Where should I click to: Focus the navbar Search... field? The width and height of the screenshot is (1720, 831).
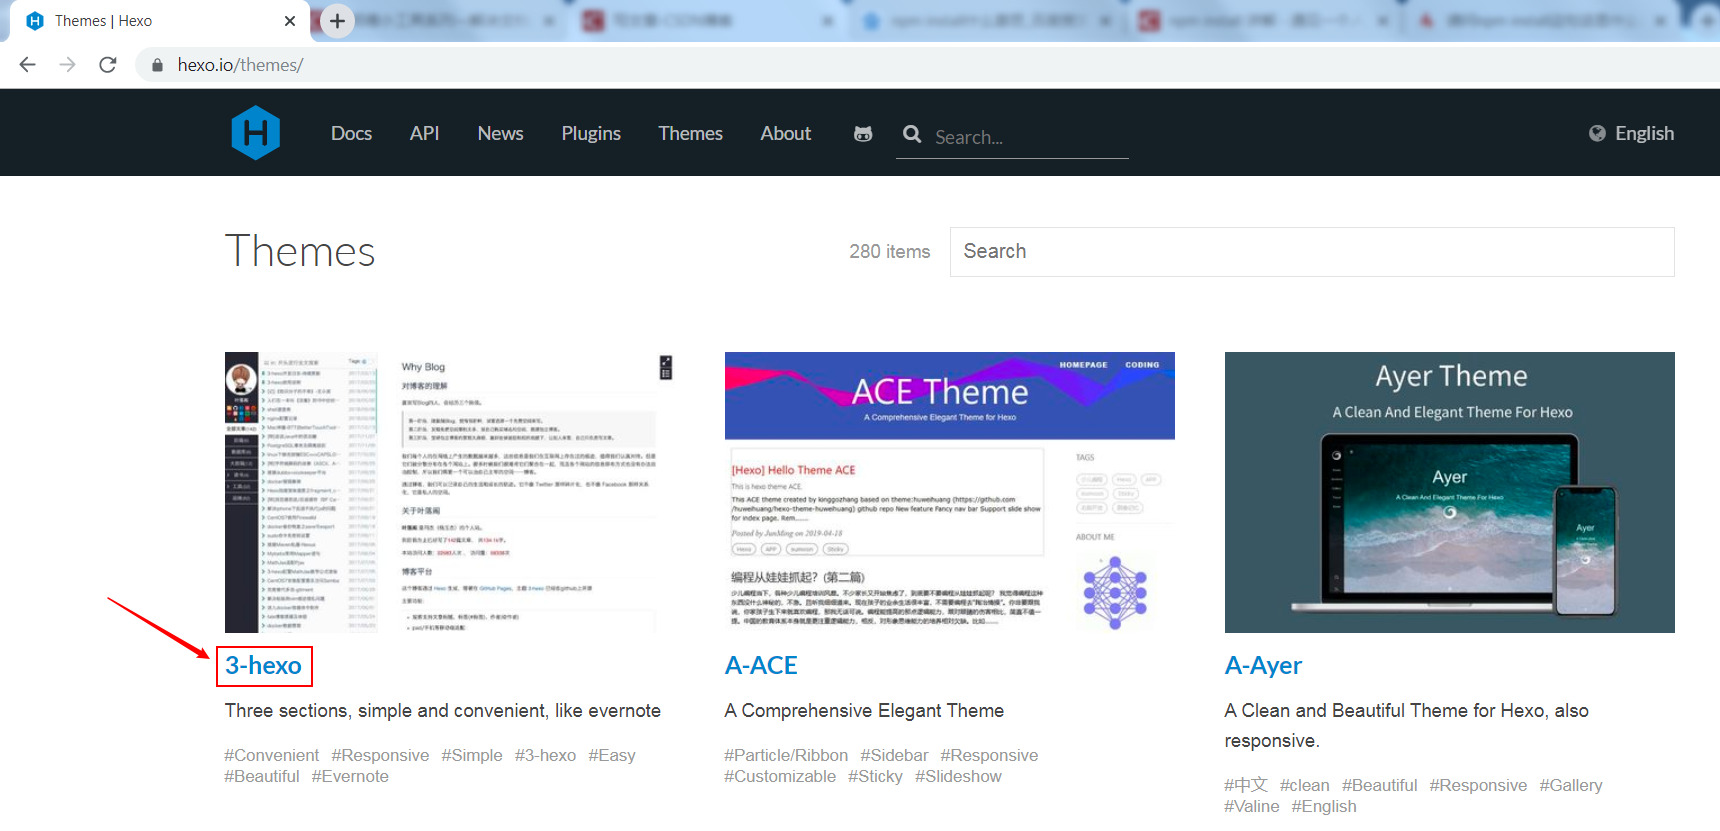(x=1030, y=137)
